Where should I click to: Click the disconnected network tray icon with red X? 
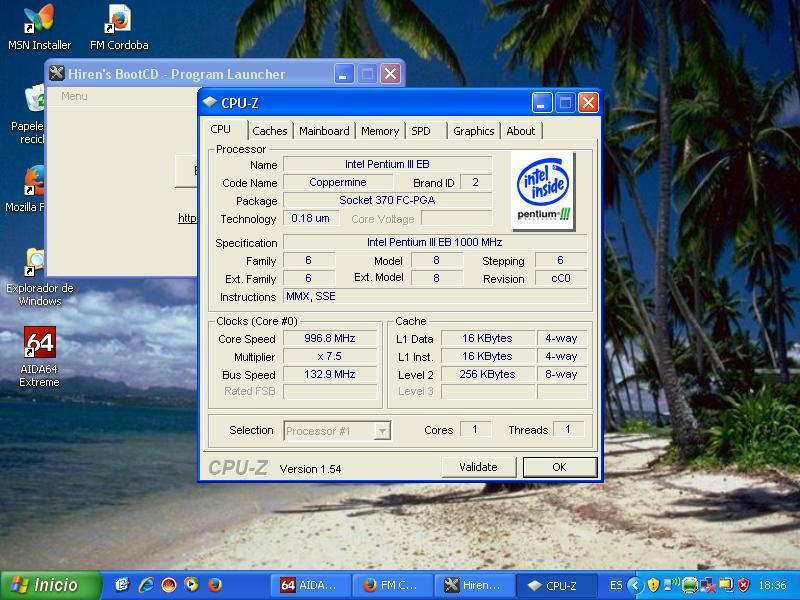point(708,585)
